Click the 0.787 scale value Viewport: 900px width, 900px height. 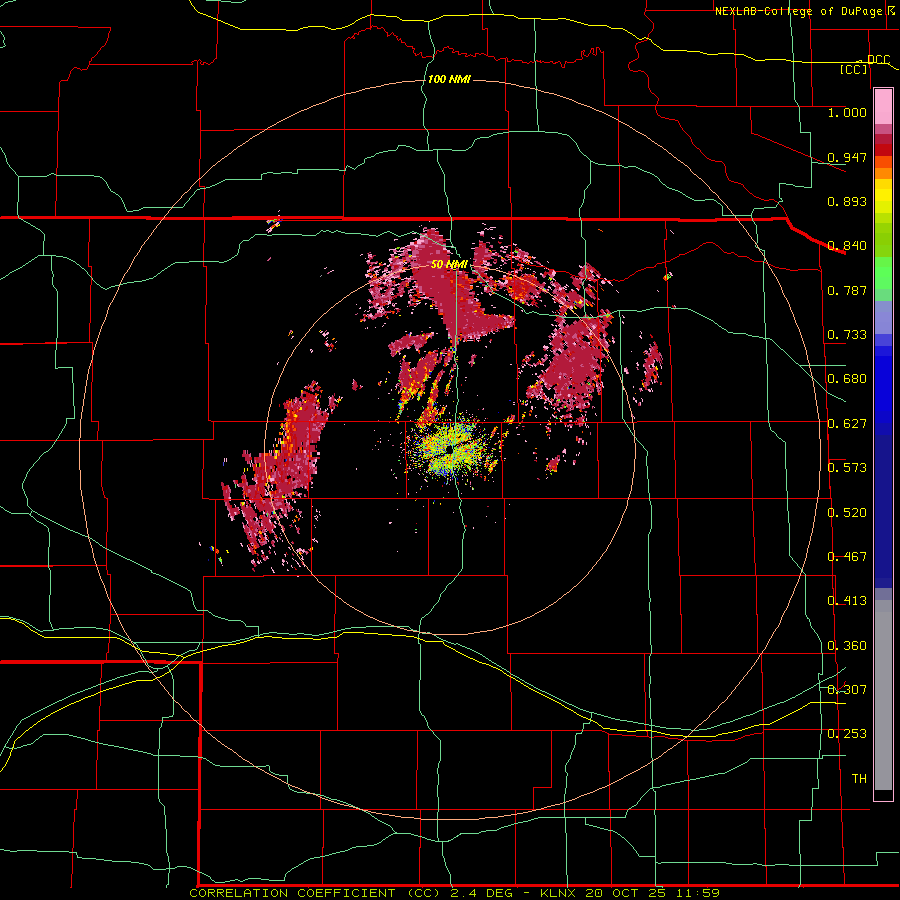(847, 290)
